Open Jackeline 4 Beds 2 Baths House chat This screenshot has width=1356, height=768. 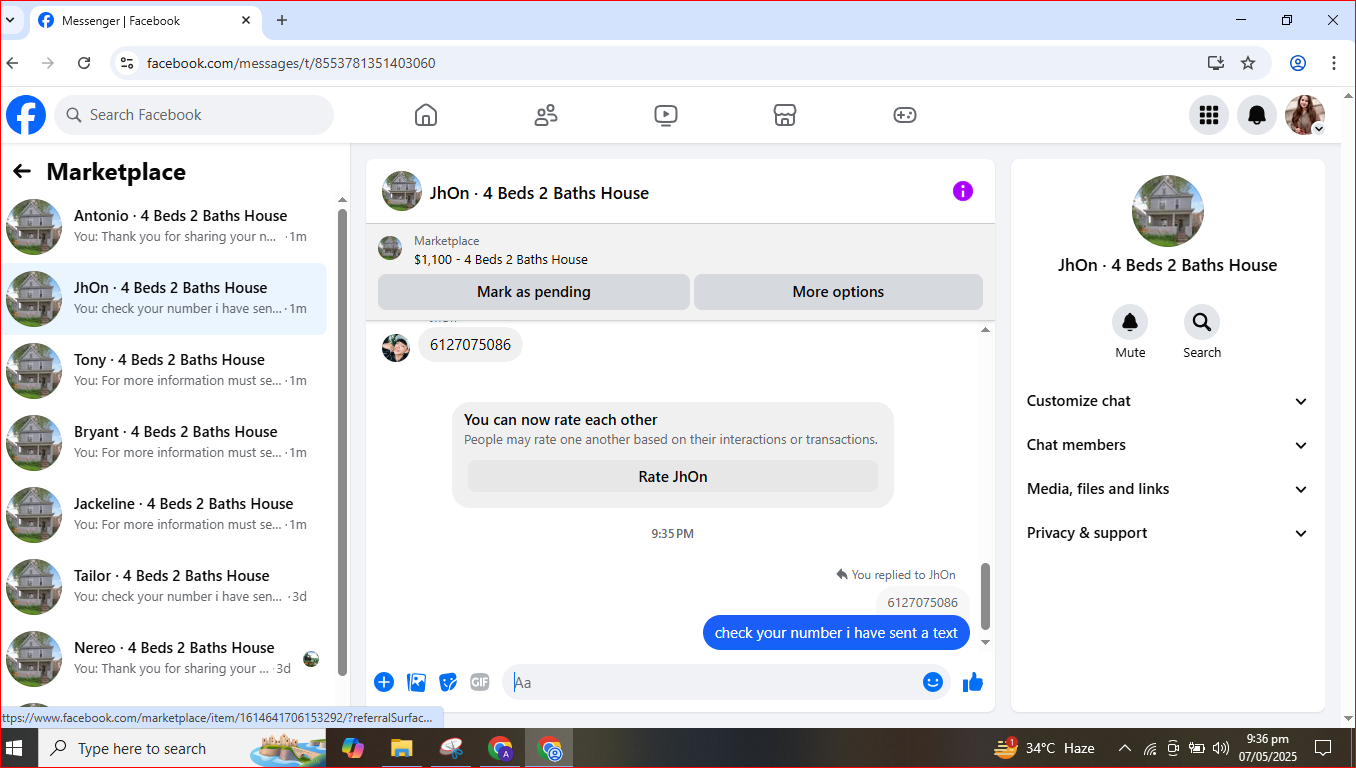point(164,515)
